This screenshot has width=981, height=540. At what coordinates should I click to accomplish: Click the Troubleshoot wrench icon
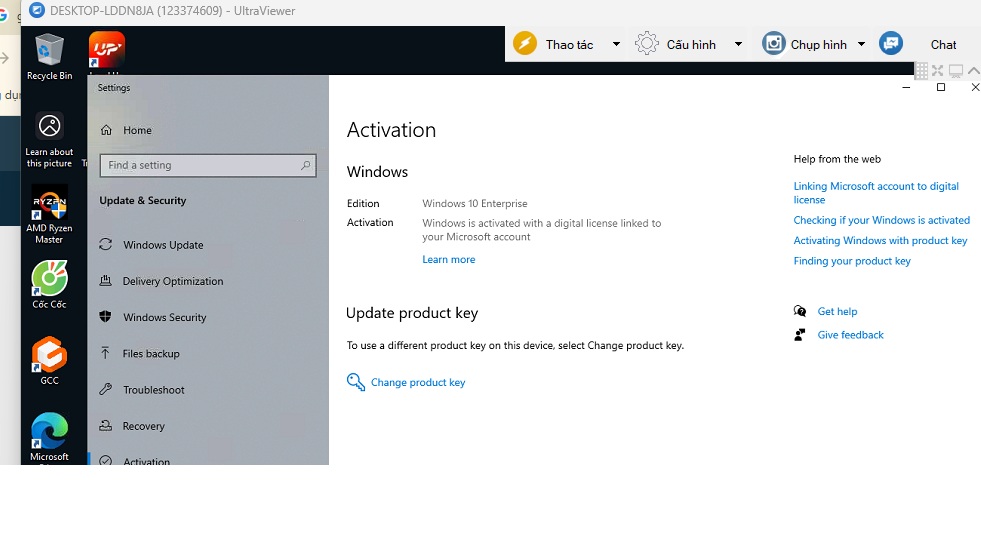[106, 389]
